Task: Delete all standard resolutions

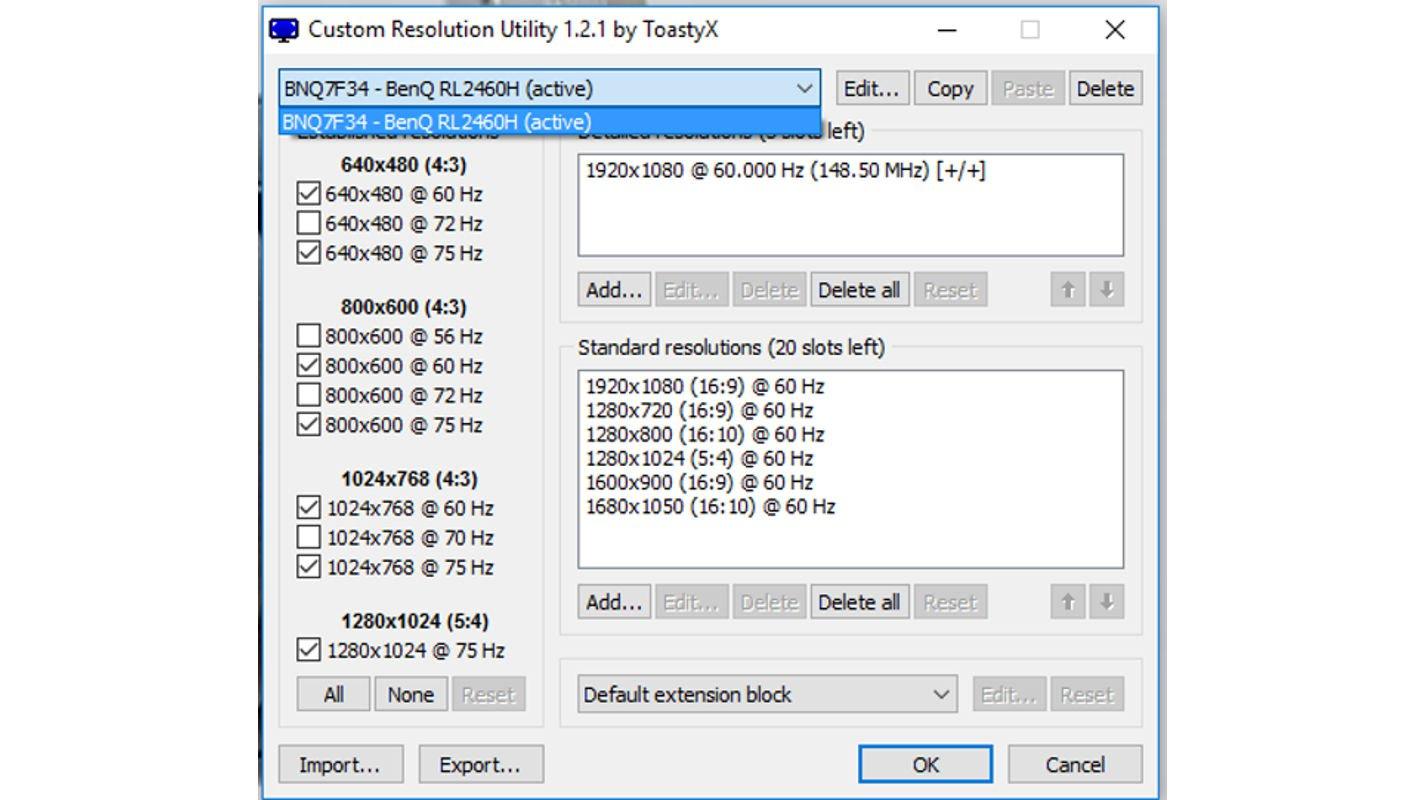Action: [x=859, y=602]
